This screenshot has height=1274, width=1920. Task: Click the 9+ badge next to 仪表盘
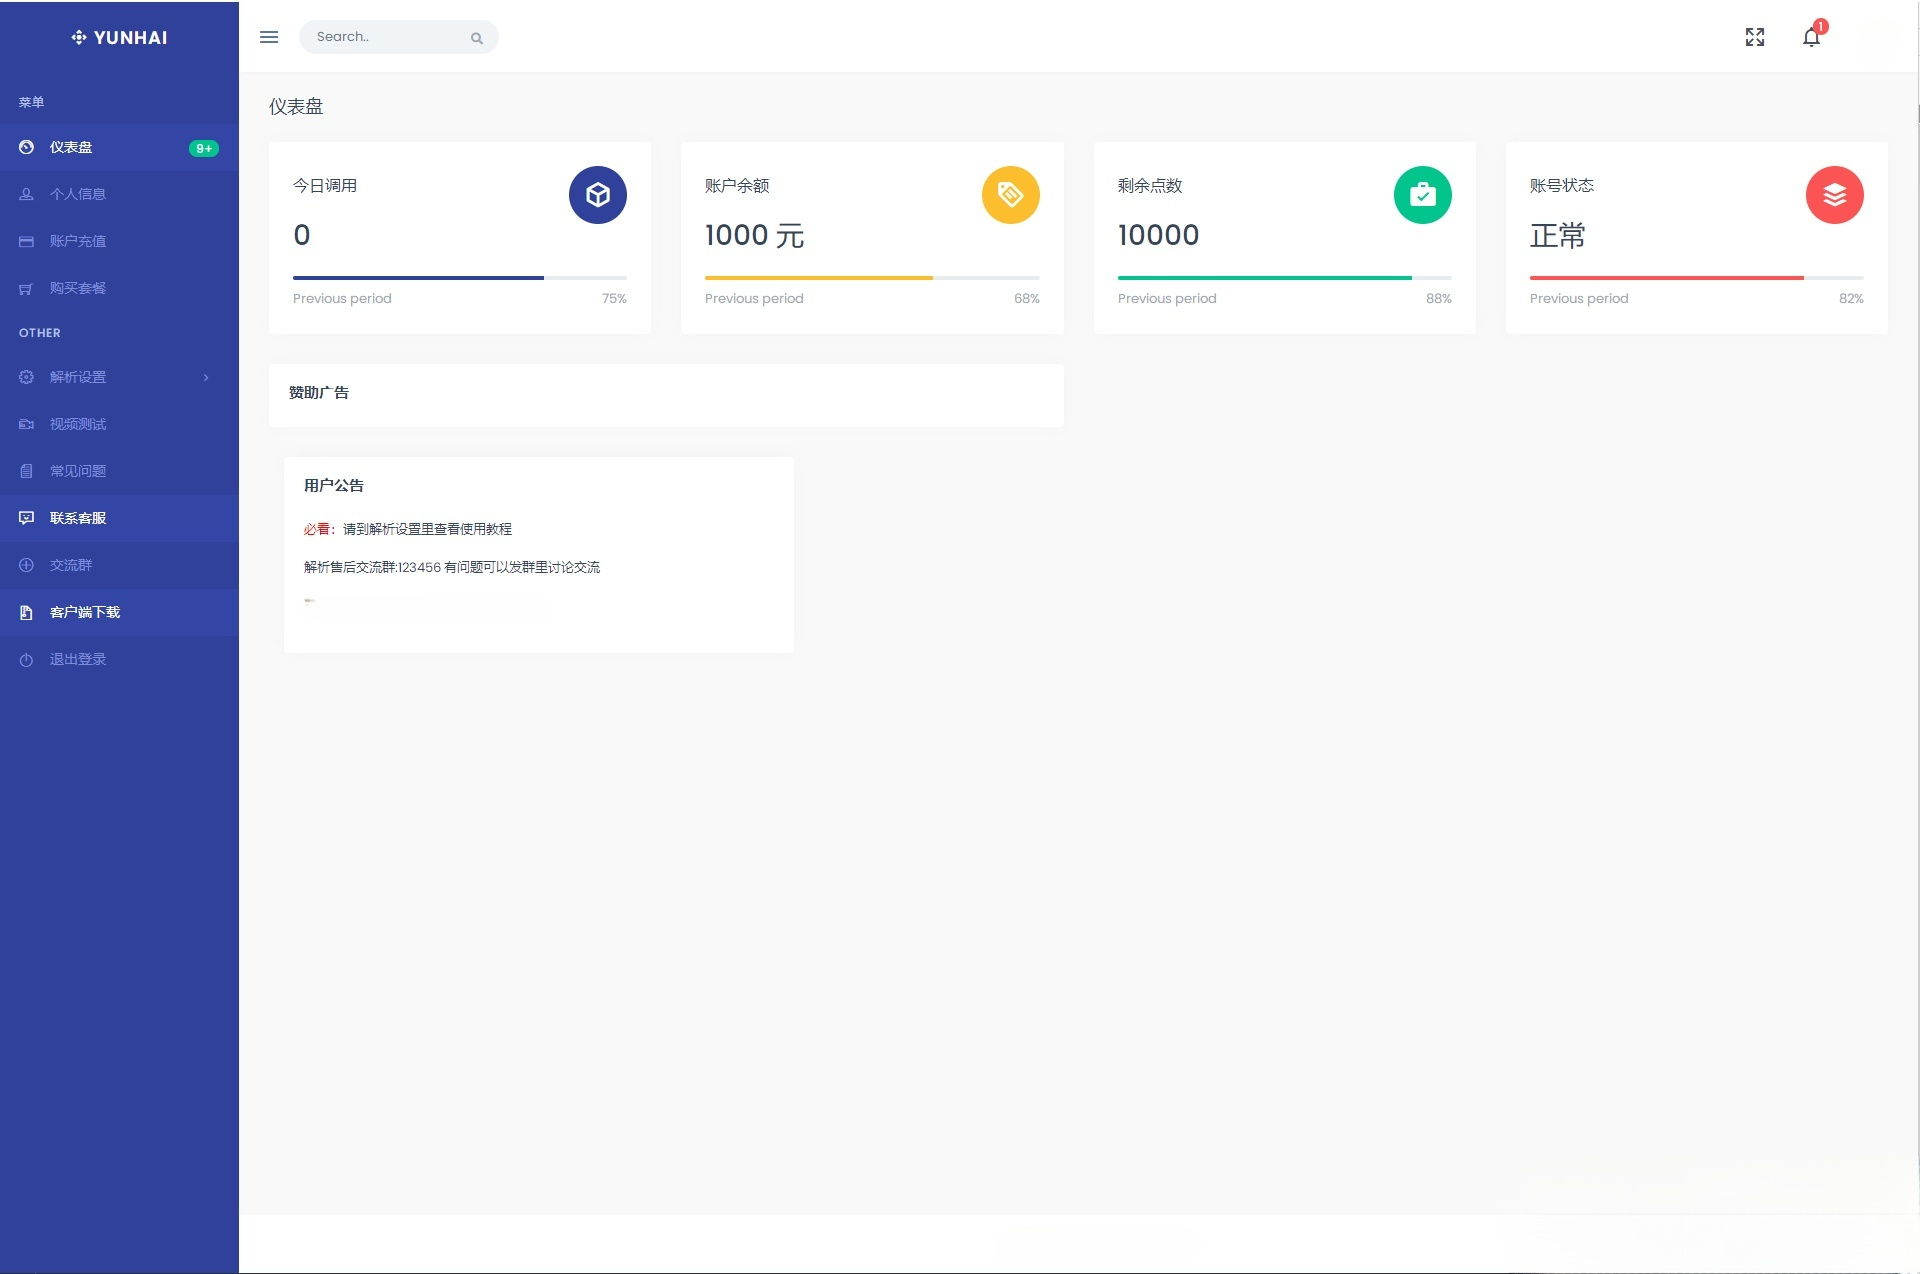point(203,148)
